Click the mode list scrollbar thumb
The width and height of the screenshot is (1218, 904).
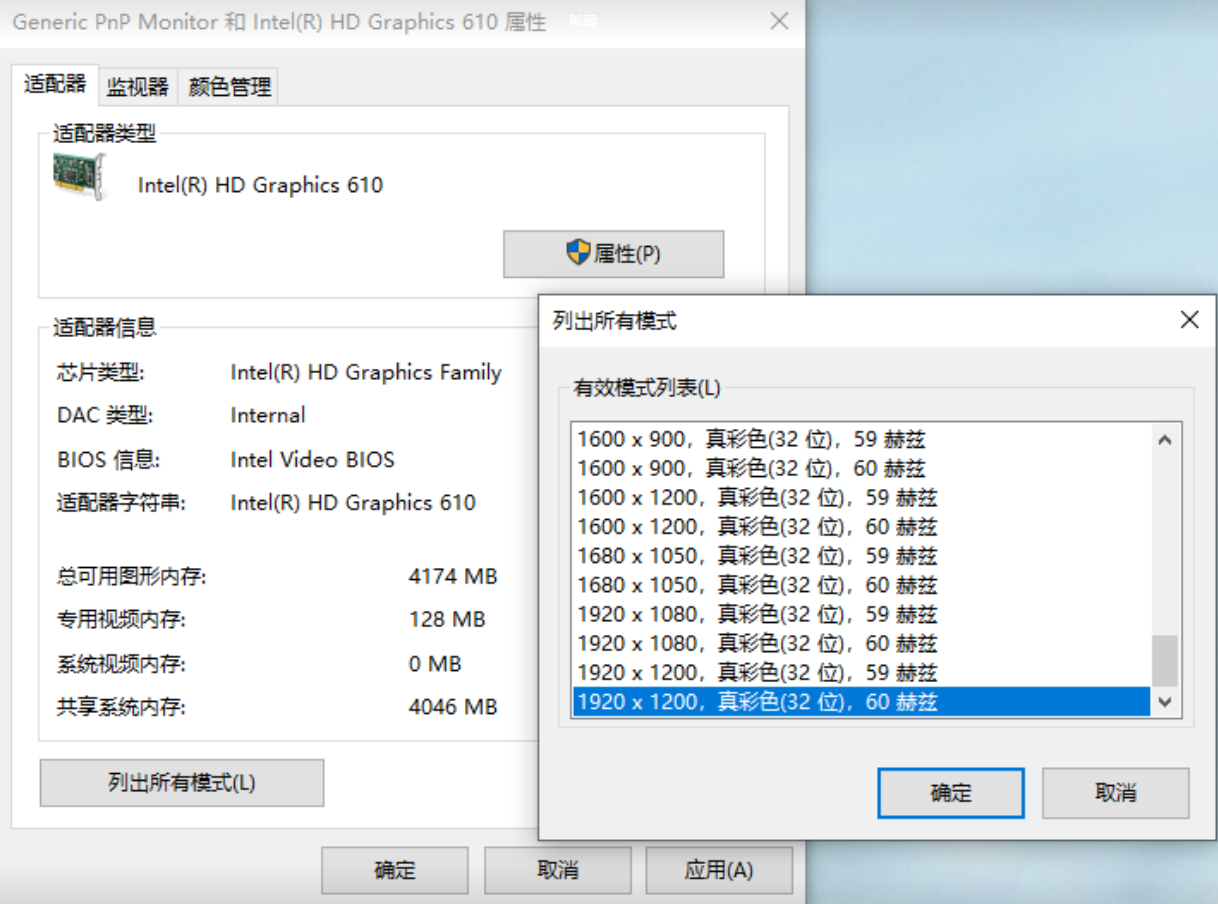pos(1164,660)
